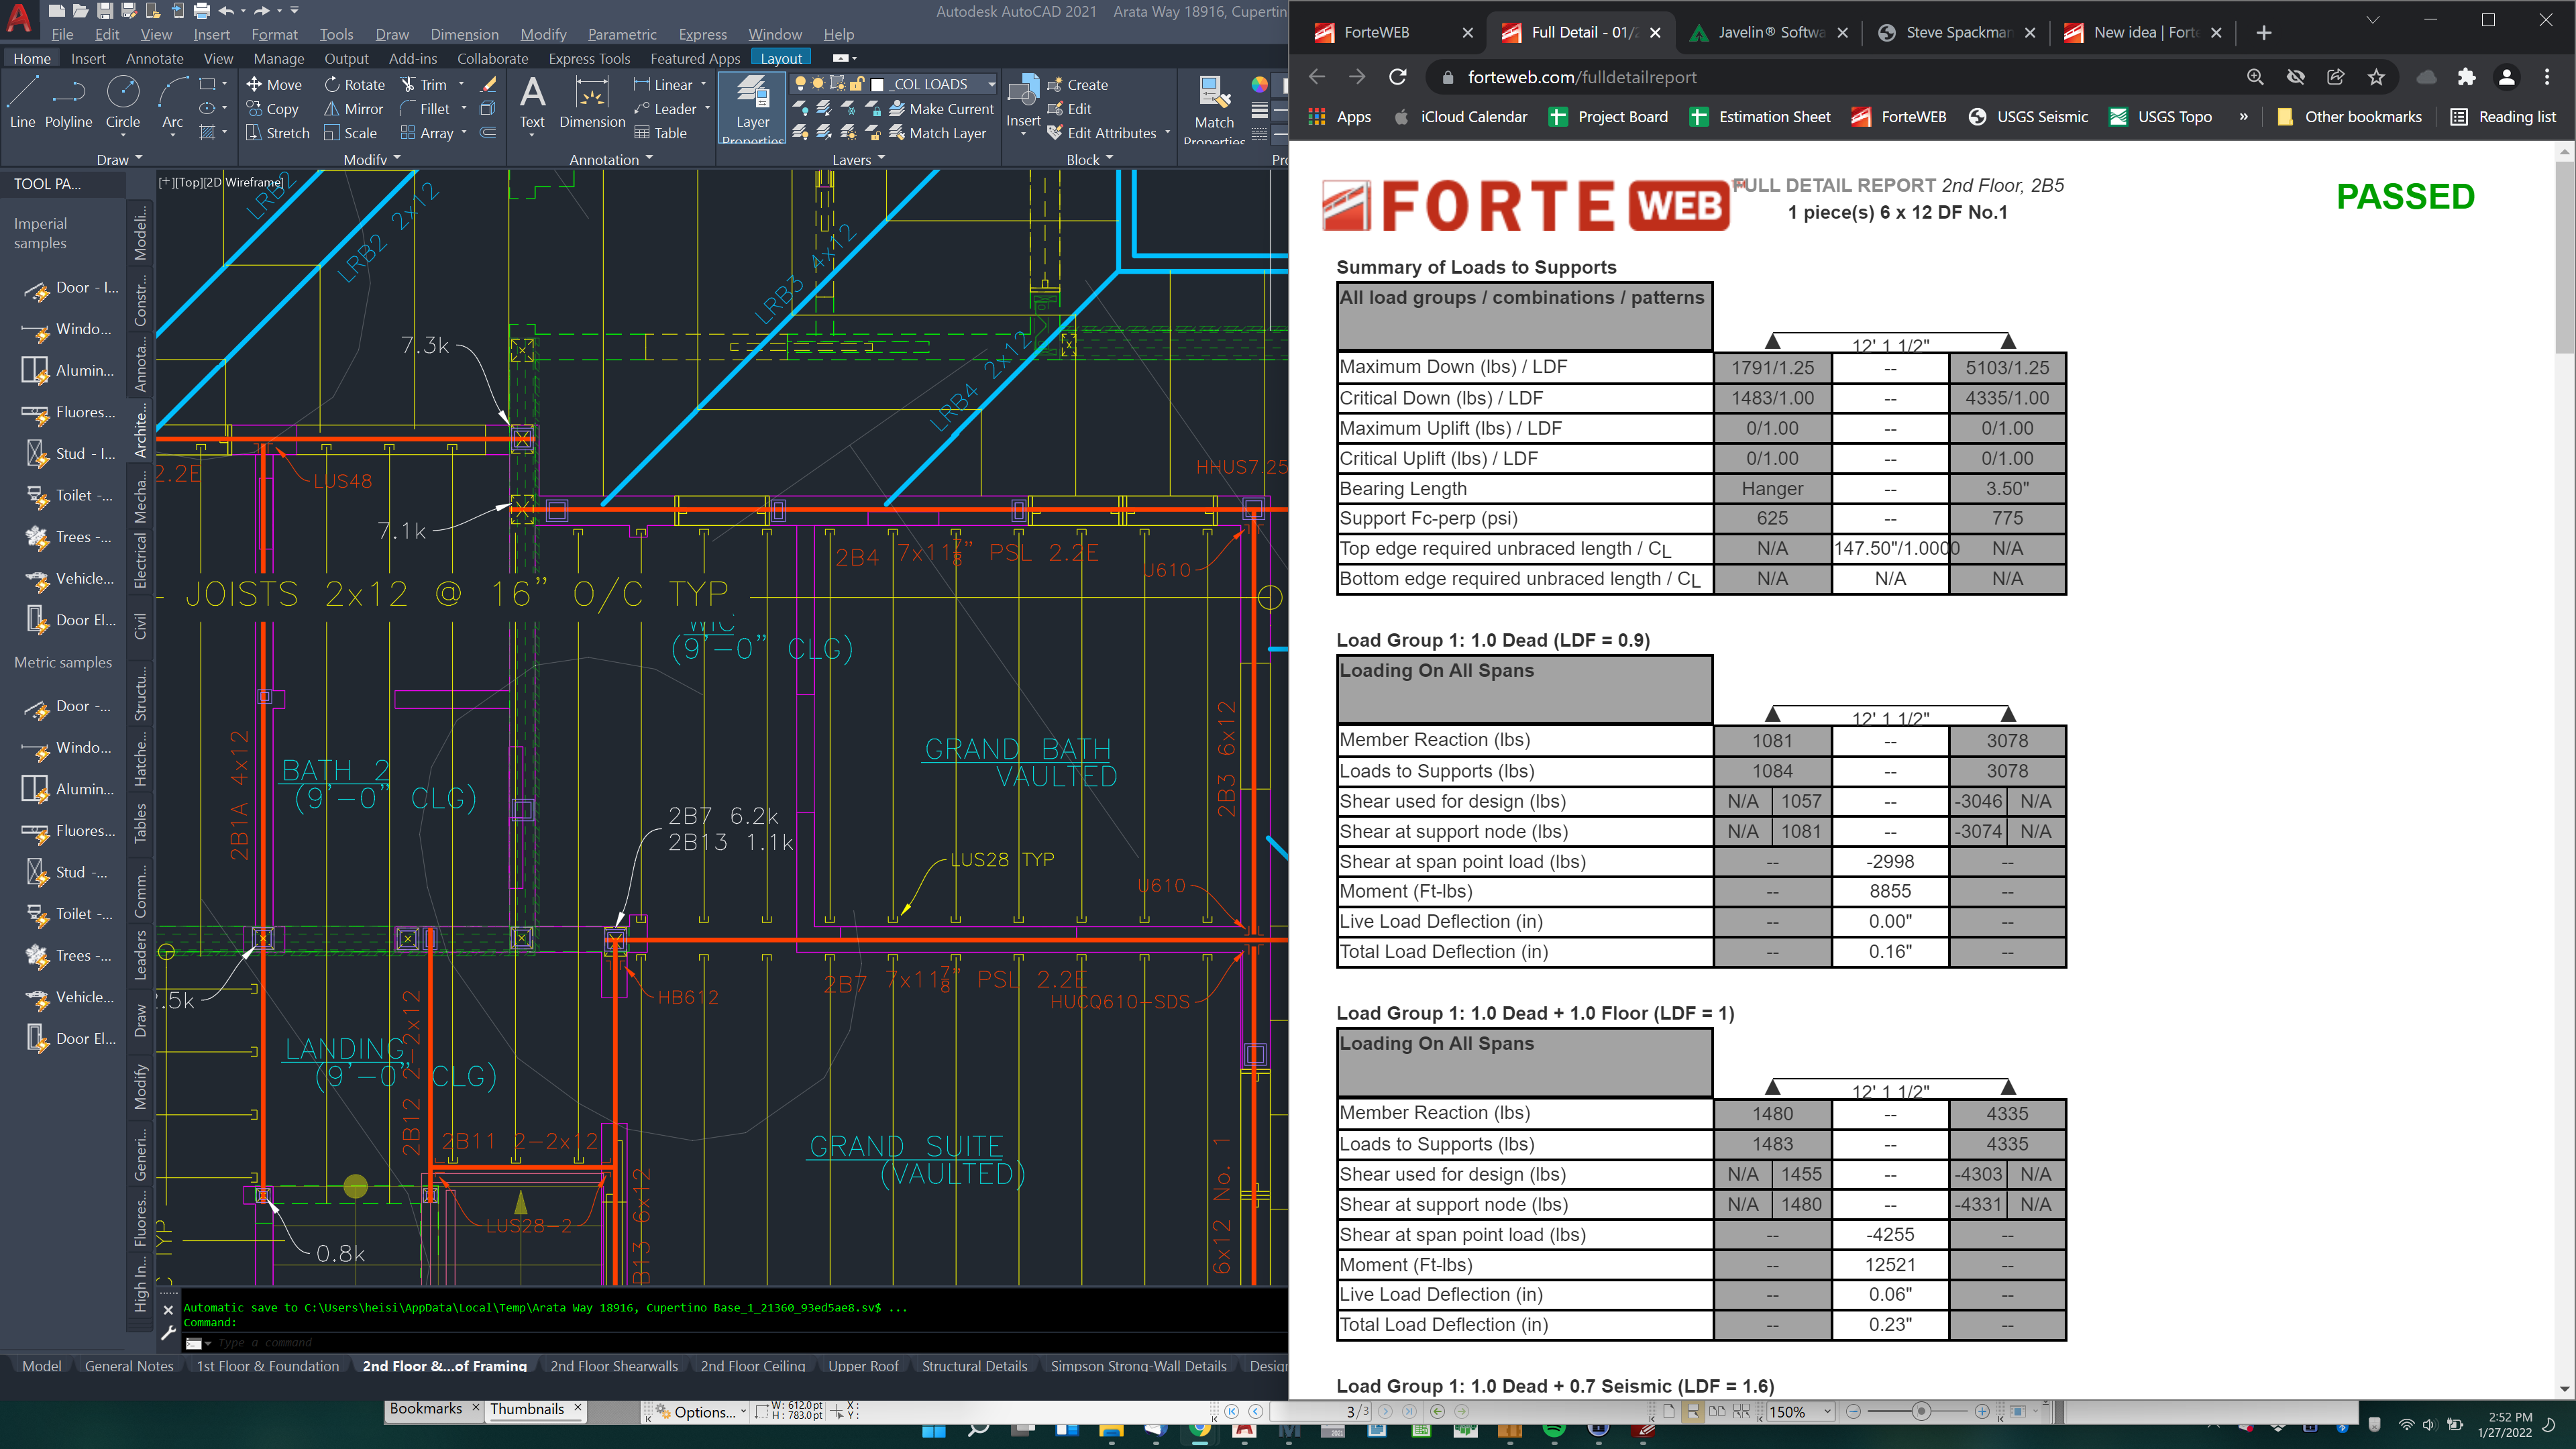Toggle layer on/off lightbulb for _COL LOADS
The image size is (2576, 1449).
[800, 84]
